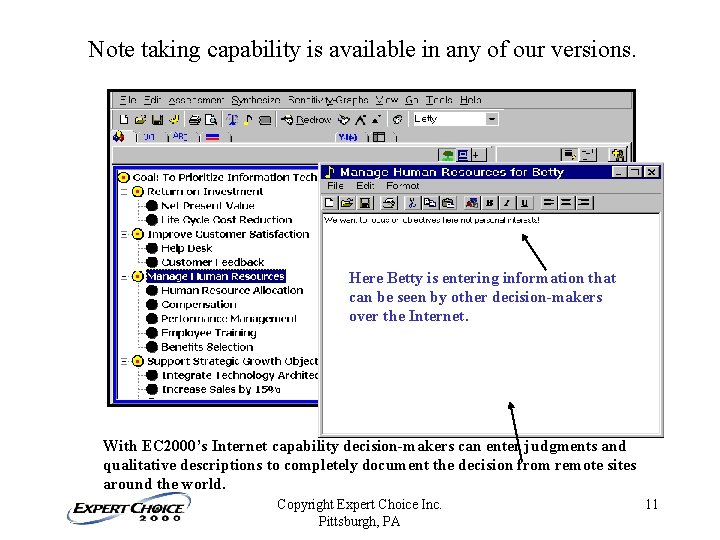Image resolution: width=720 pixels, height=540 pixels.
Task: Select Employee Training tree item
Action: click(x=208, y=333)
